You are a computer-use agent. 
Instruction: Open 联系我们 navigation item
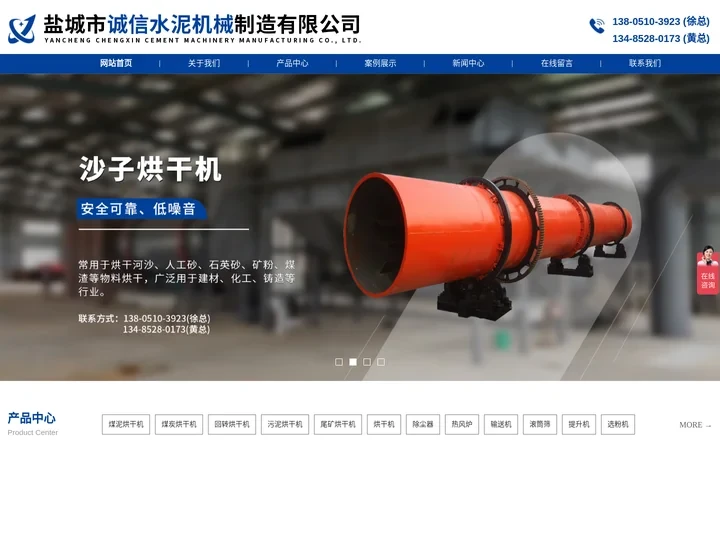pos(645,63)
